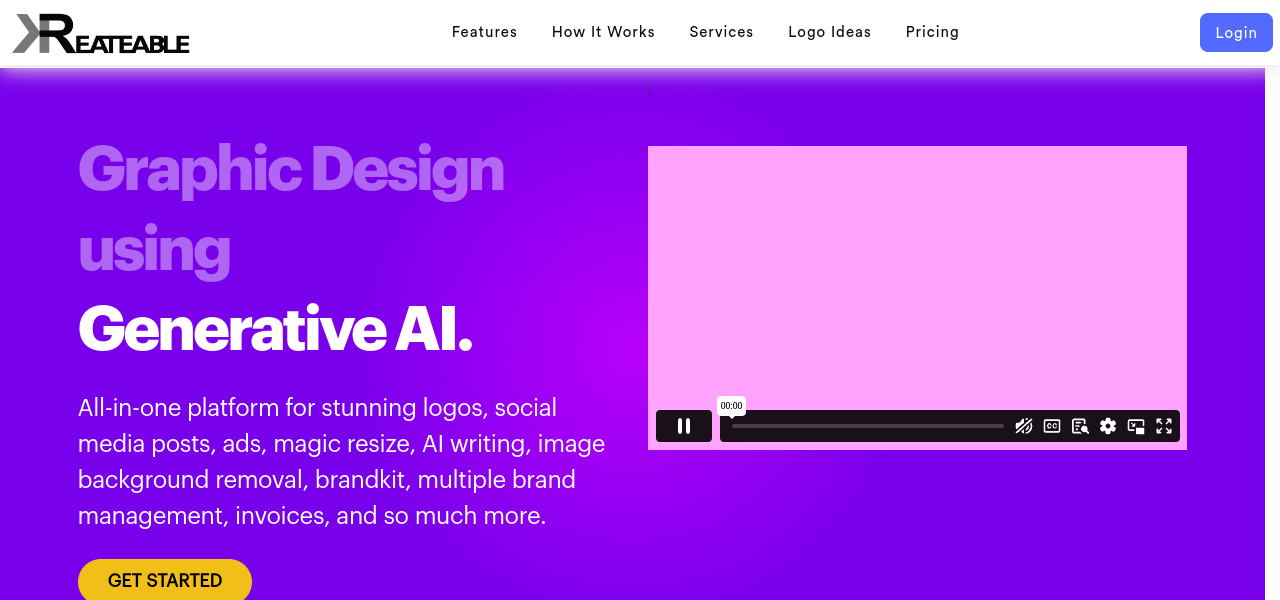
Task: Click the Kreateable logo
Action: coord(101,33)
